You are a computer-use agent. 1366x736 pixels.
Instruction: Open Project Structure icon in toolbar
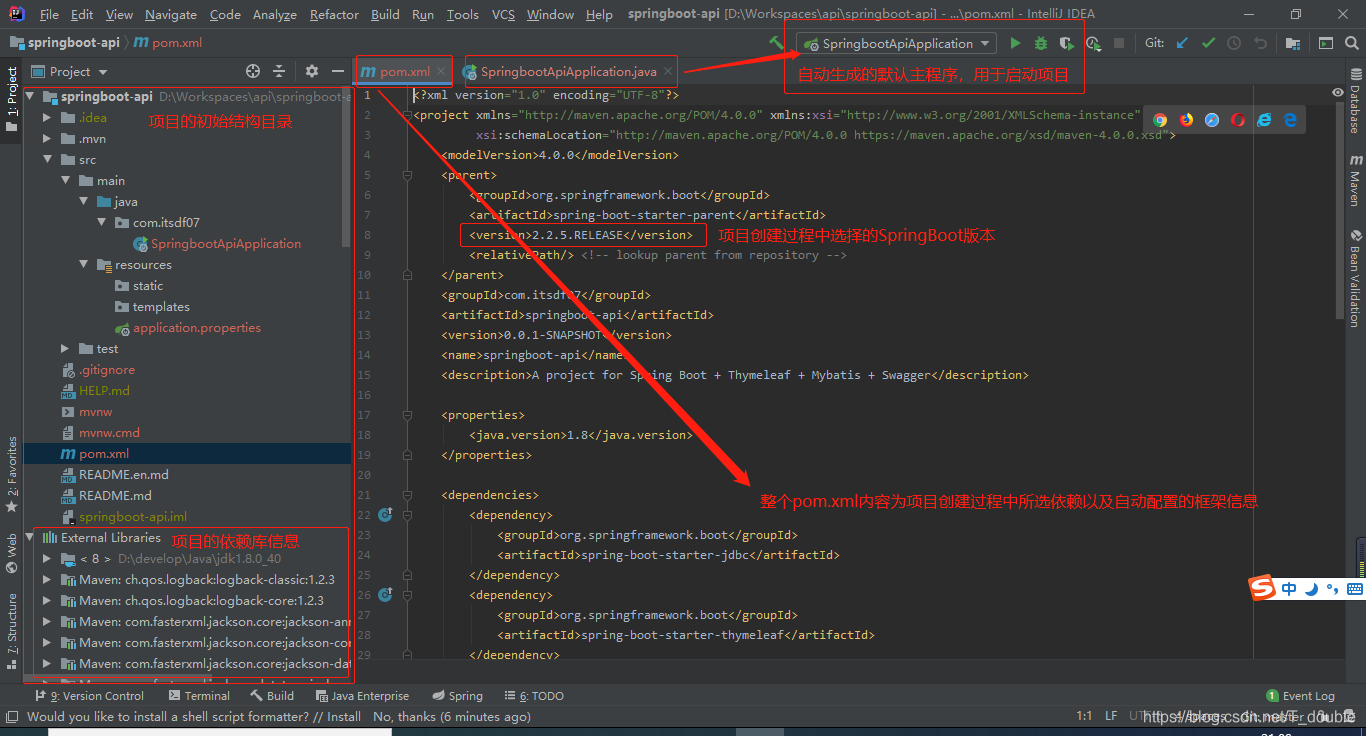tap(1293, 43)
